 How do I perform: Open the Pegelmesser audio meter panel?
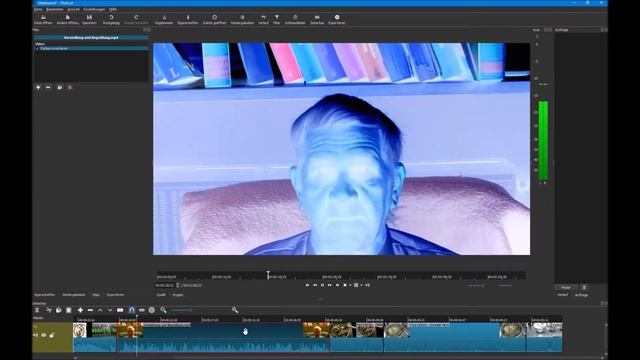pos(164,20)
